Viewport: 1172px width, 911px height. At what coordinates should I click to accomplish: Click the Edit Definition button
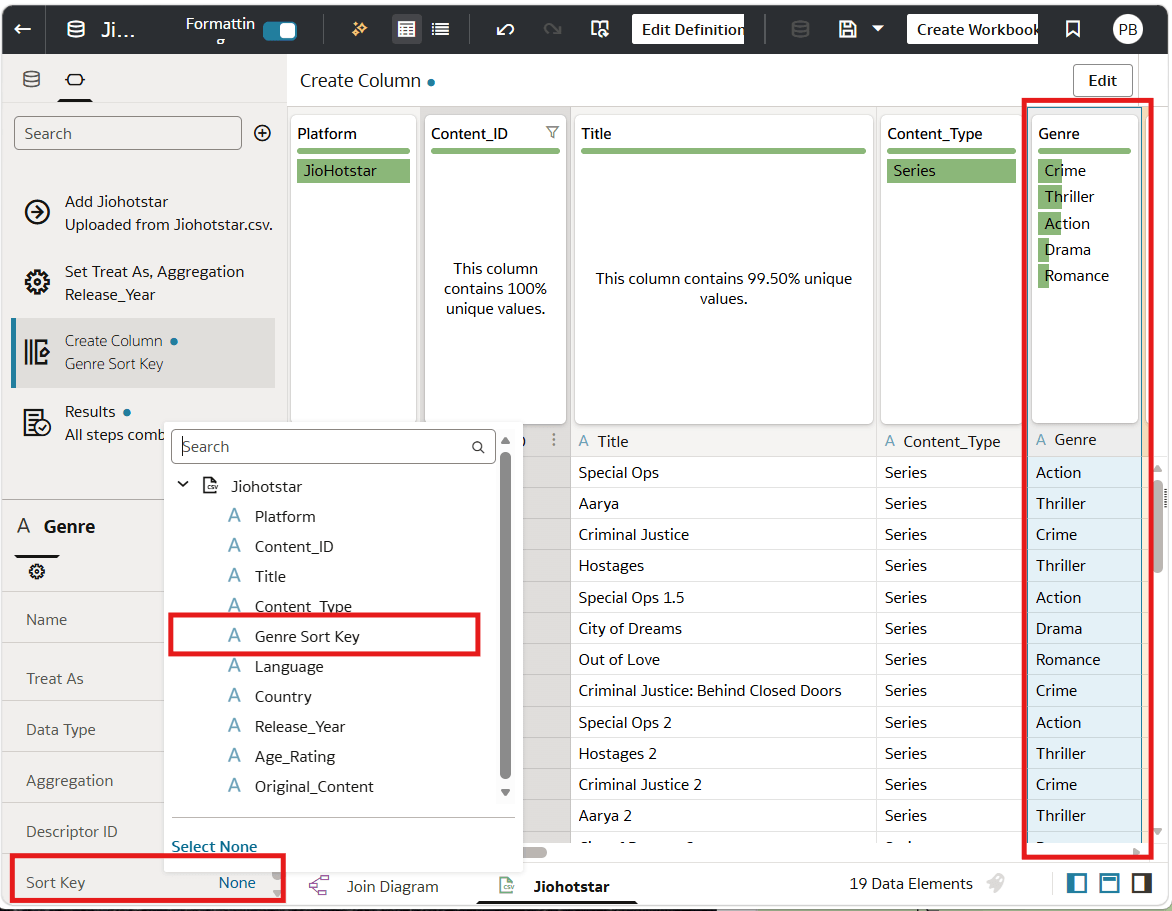pyautogui.click(x=688, y=29)
